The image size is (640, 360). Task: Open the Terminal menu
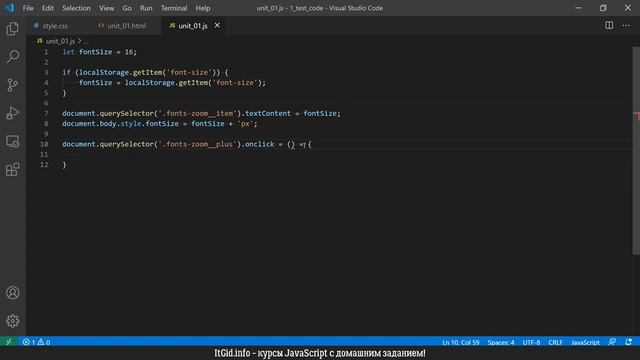coord(174,8)
